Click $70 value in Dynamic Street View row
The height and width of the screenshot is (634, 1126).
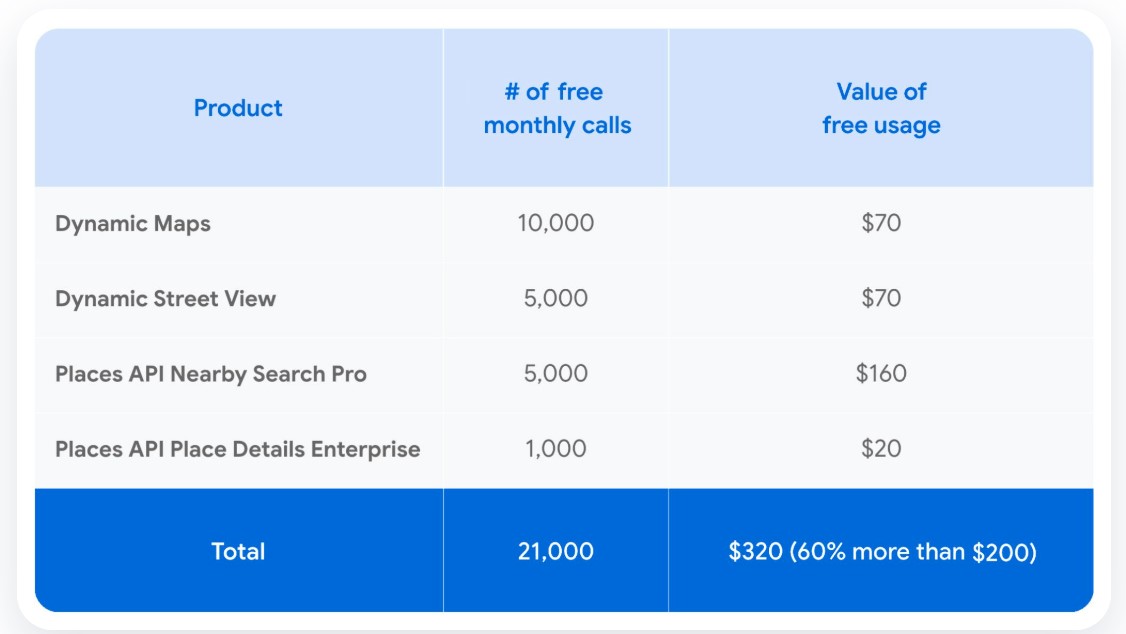click(881, 298)
